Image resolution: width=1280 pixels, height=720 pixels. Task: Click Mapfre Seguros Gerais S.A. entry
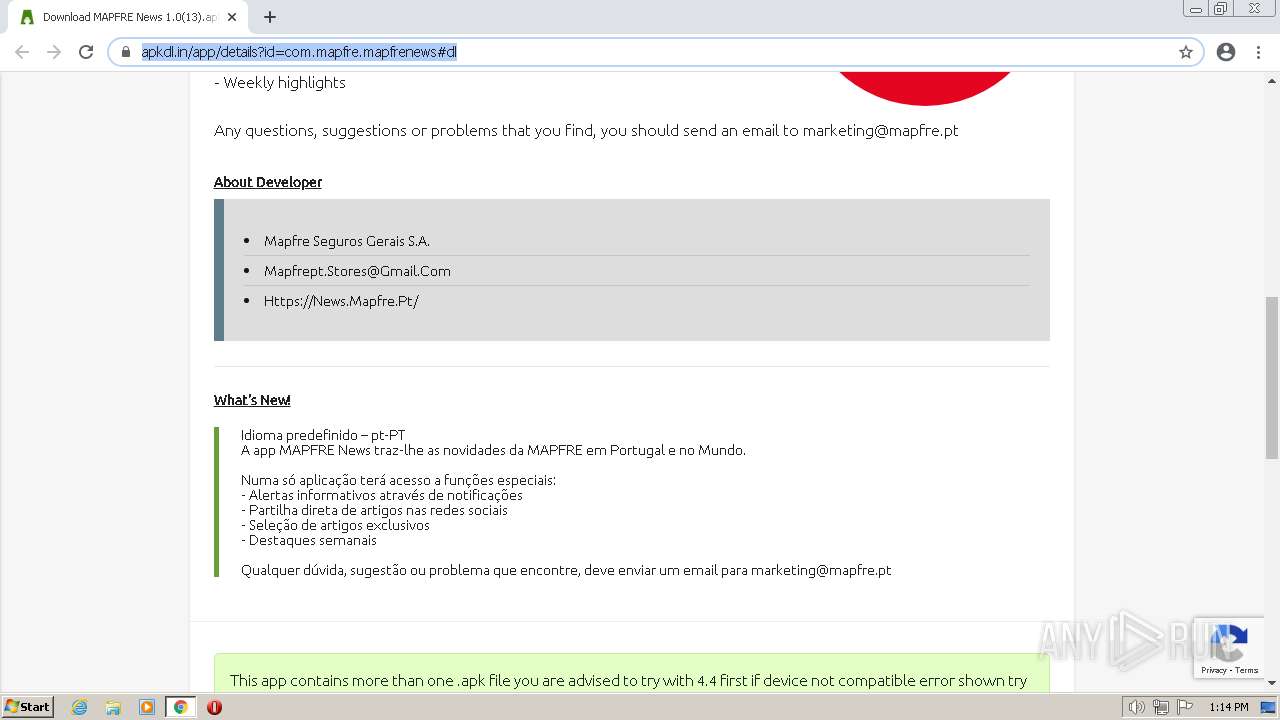point(347,241)
